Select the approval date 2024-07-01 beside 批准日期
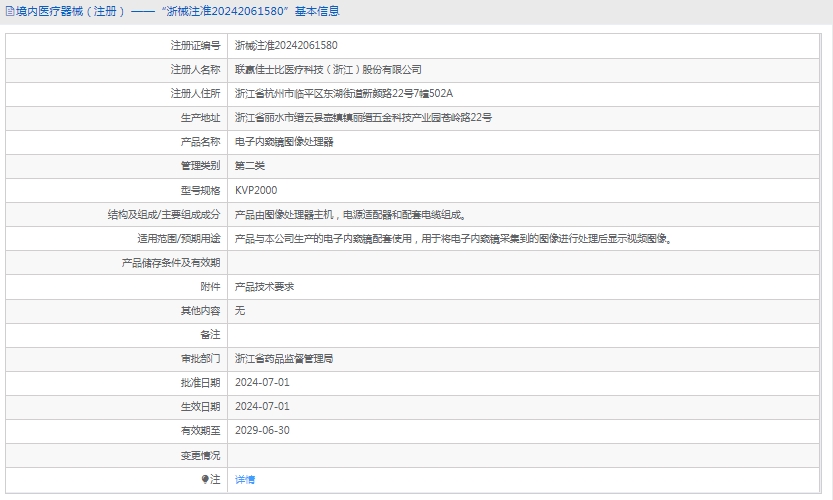This screenshot has height=500, width=833. [262, 382]
